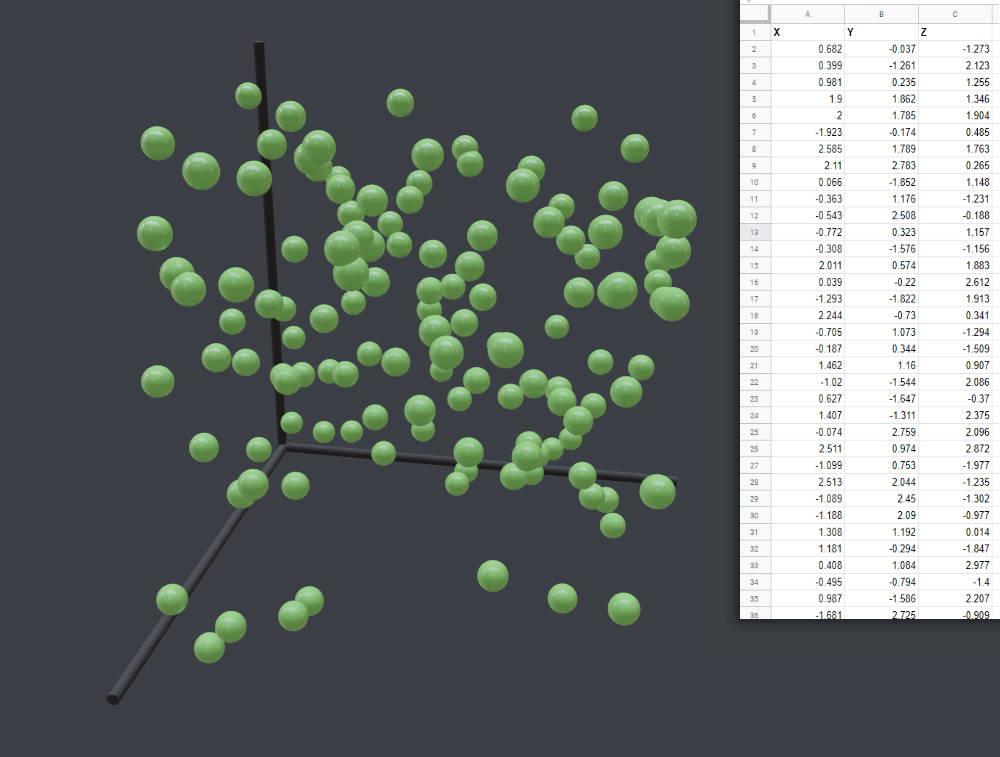Select cell containing 2.244

pyautogui.click(x=807, y=315)
